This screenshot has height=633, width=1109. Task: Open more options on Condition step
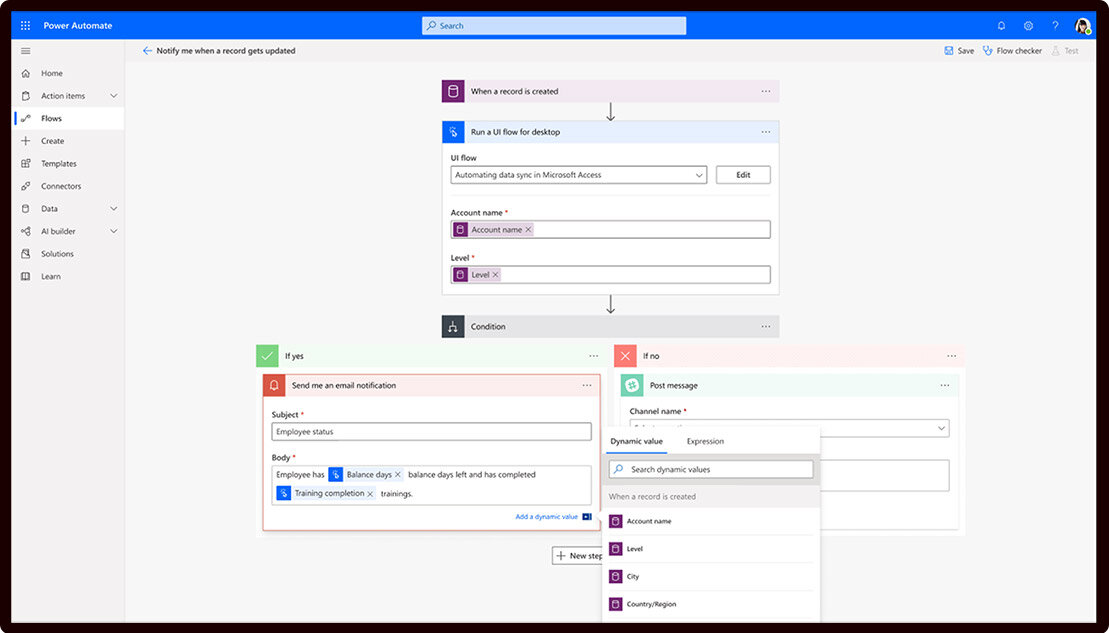pos(766,327)
